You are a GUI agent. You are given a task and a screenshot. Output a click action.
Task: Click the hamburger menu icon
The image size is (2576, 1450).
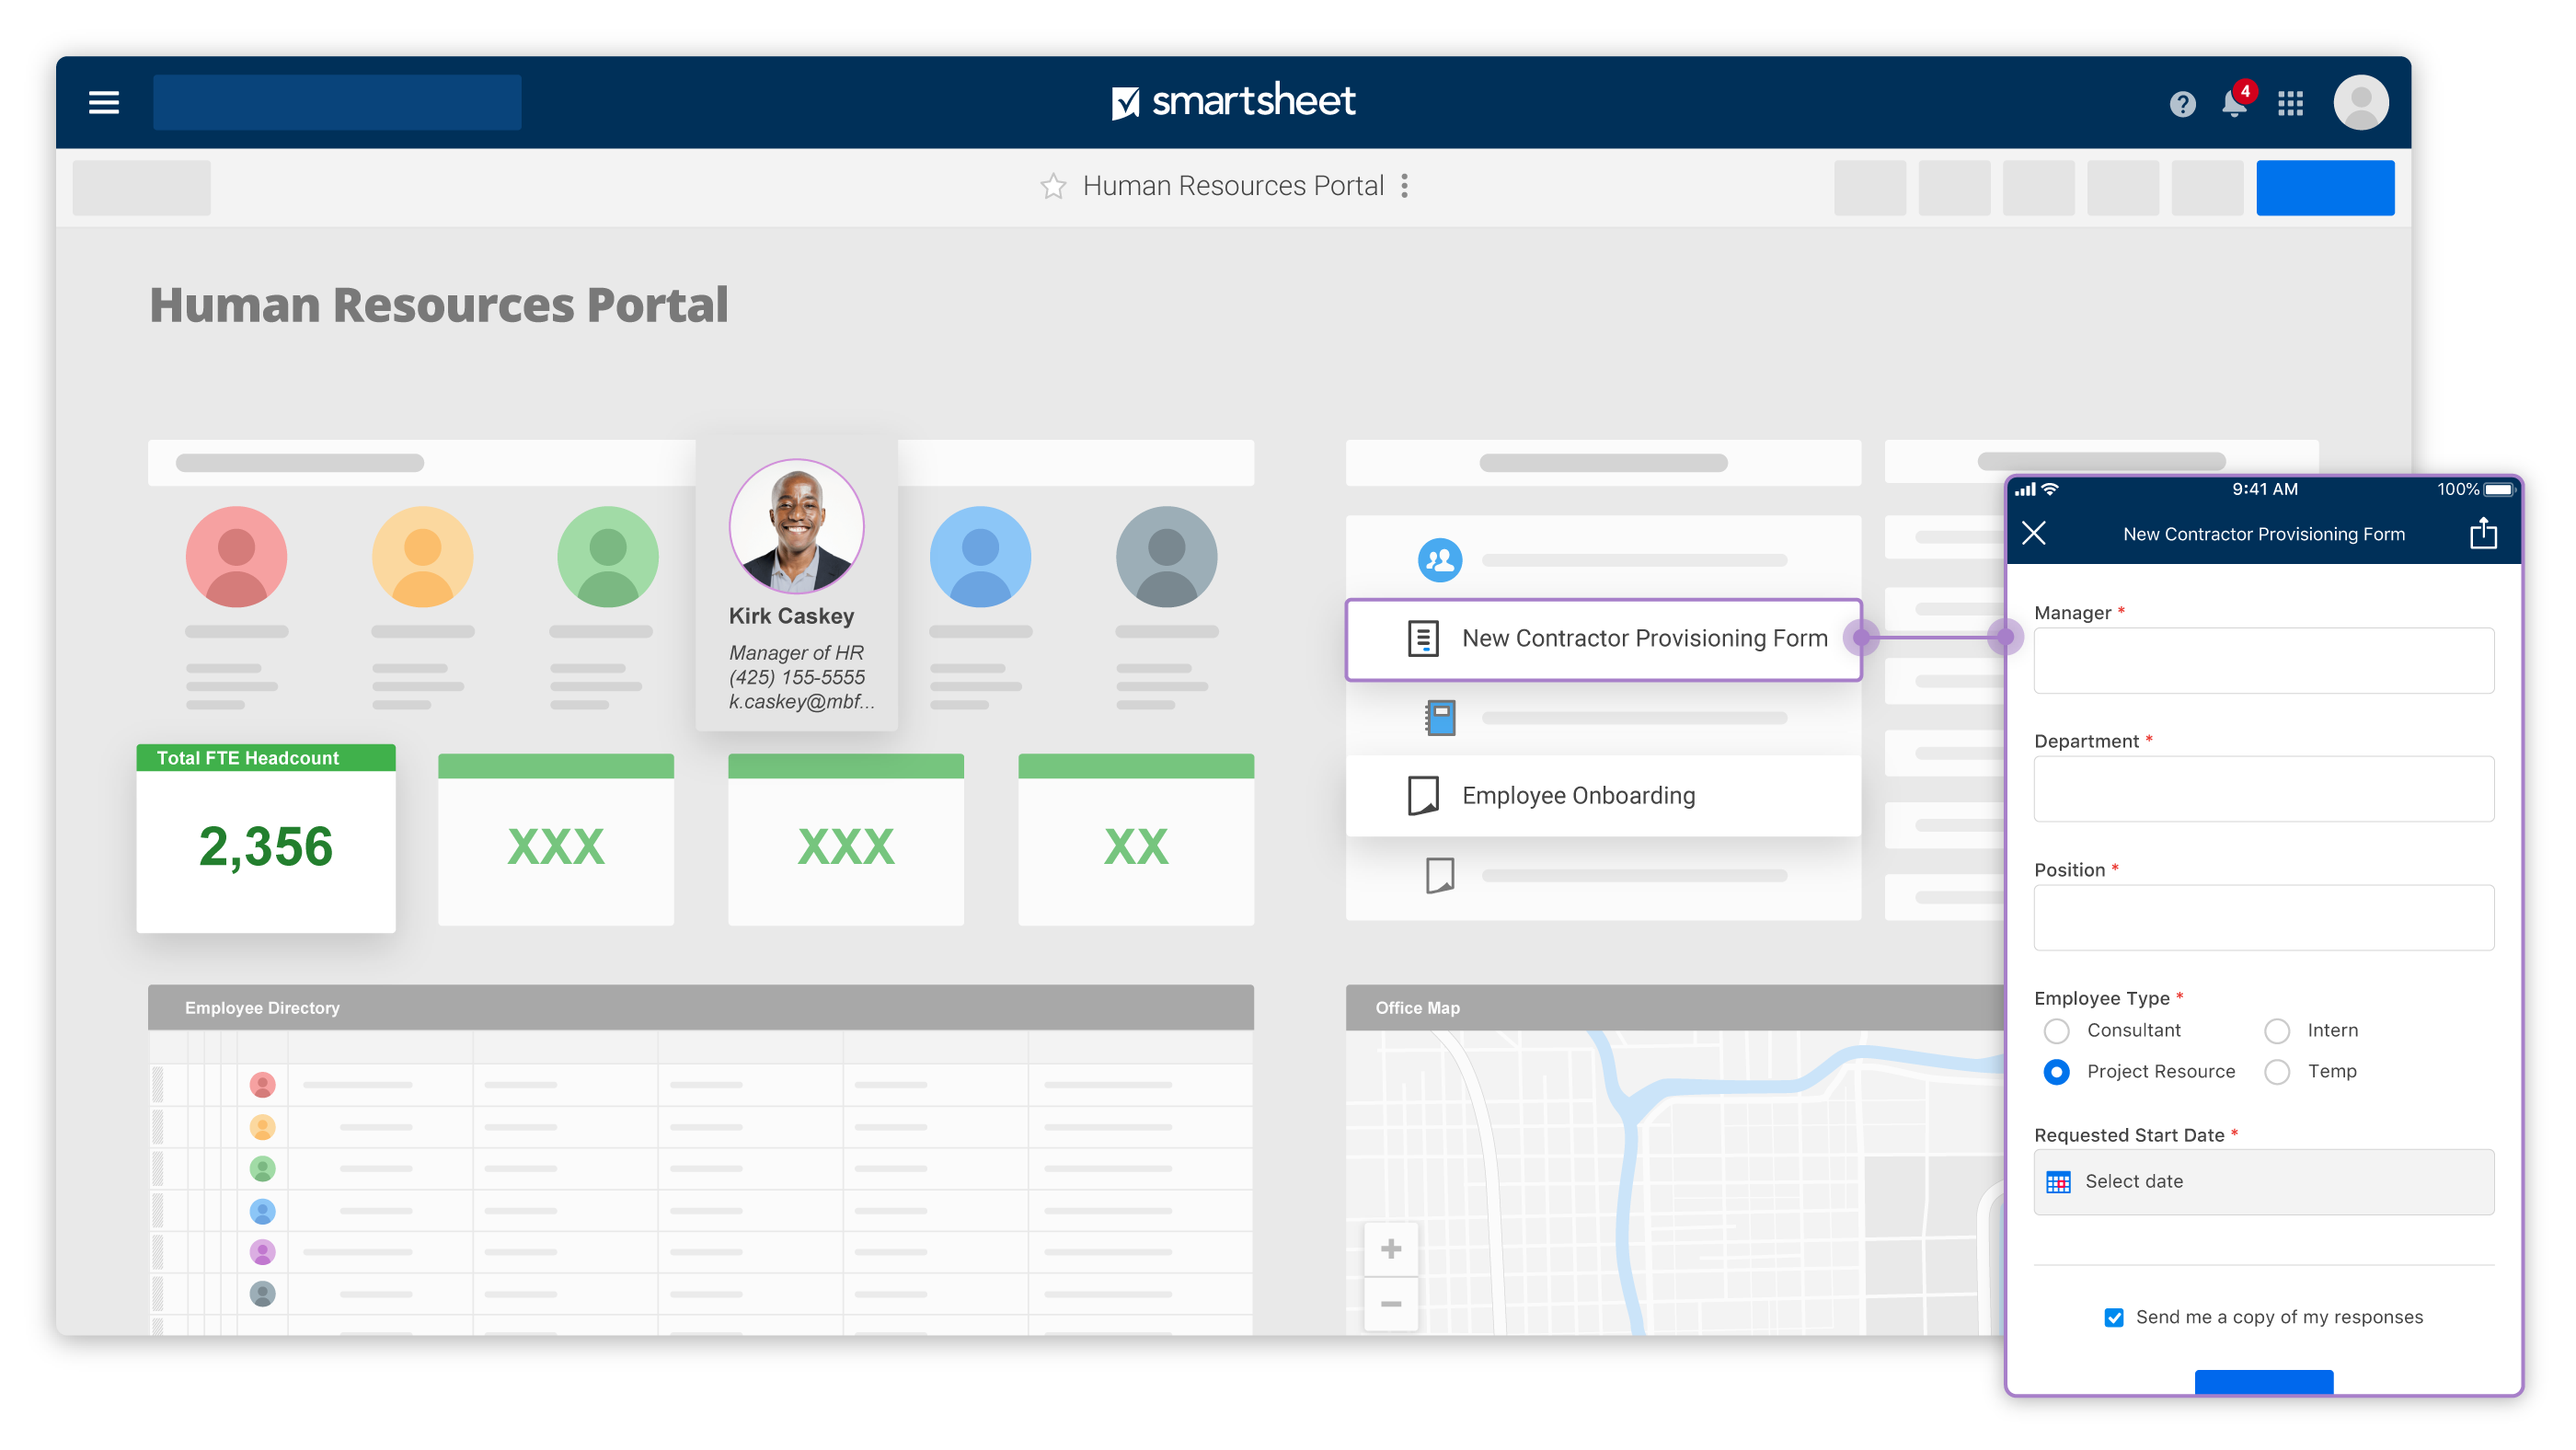point(103,101)
